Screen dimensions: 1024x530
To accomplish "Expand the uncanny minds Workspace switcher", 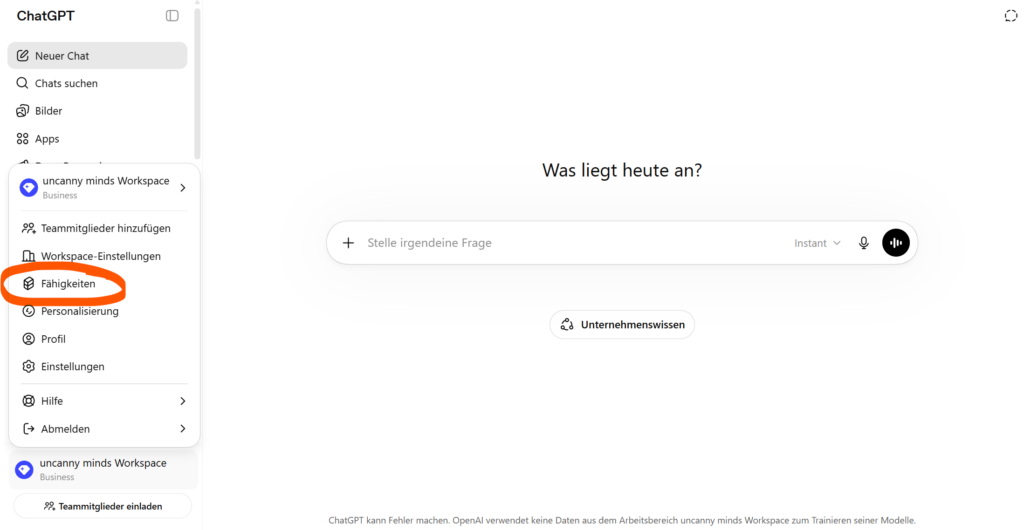I will coord(104,187).
